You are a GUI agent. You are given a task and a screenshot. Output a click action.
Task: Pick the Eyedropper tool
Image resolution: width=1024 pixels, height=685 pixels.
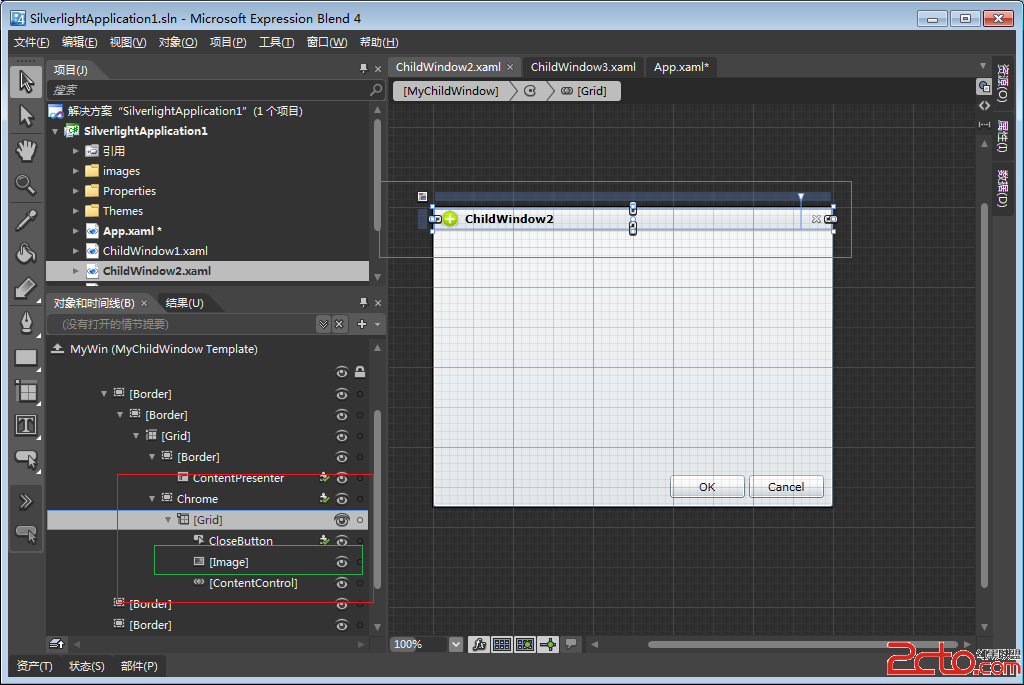point(26,220)
